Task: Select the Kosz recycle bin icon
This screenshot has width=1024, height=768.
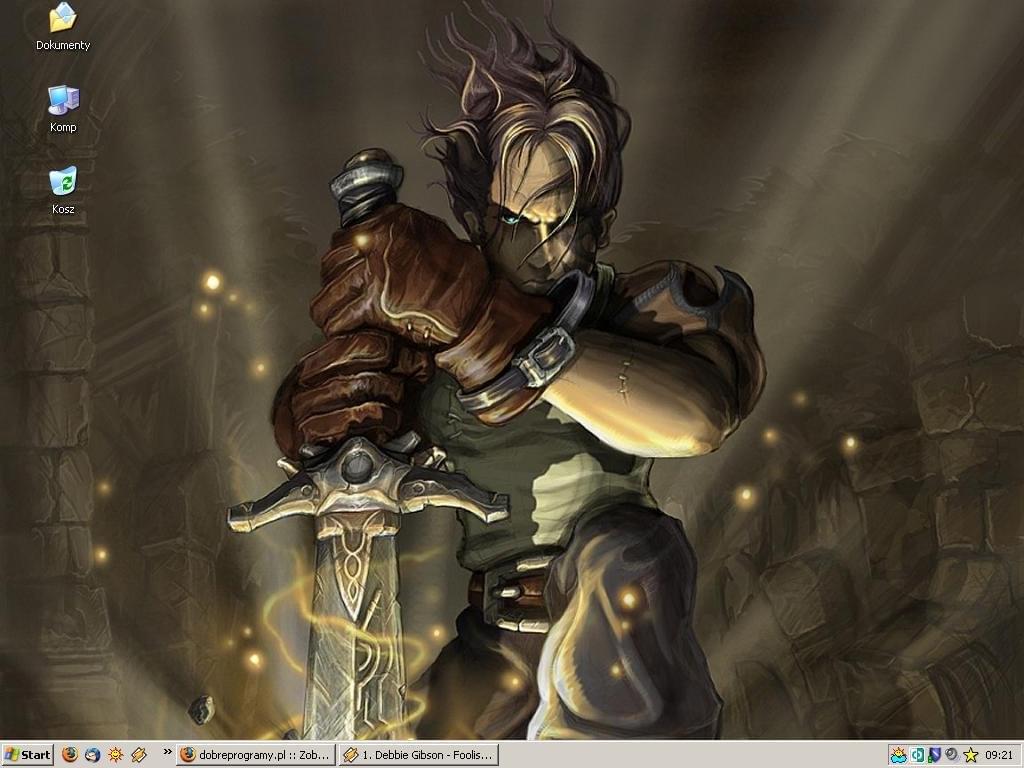Action: (63, 191)
